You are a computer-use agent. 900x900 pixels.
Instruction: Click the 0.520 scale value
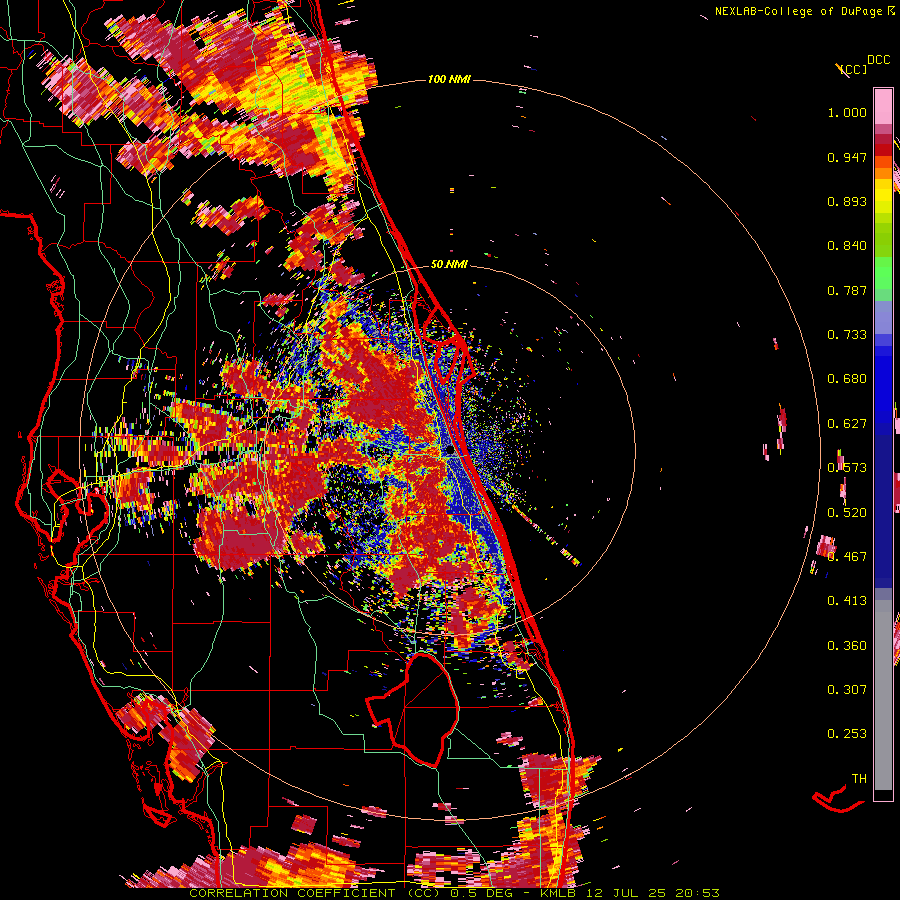(847, 512)
